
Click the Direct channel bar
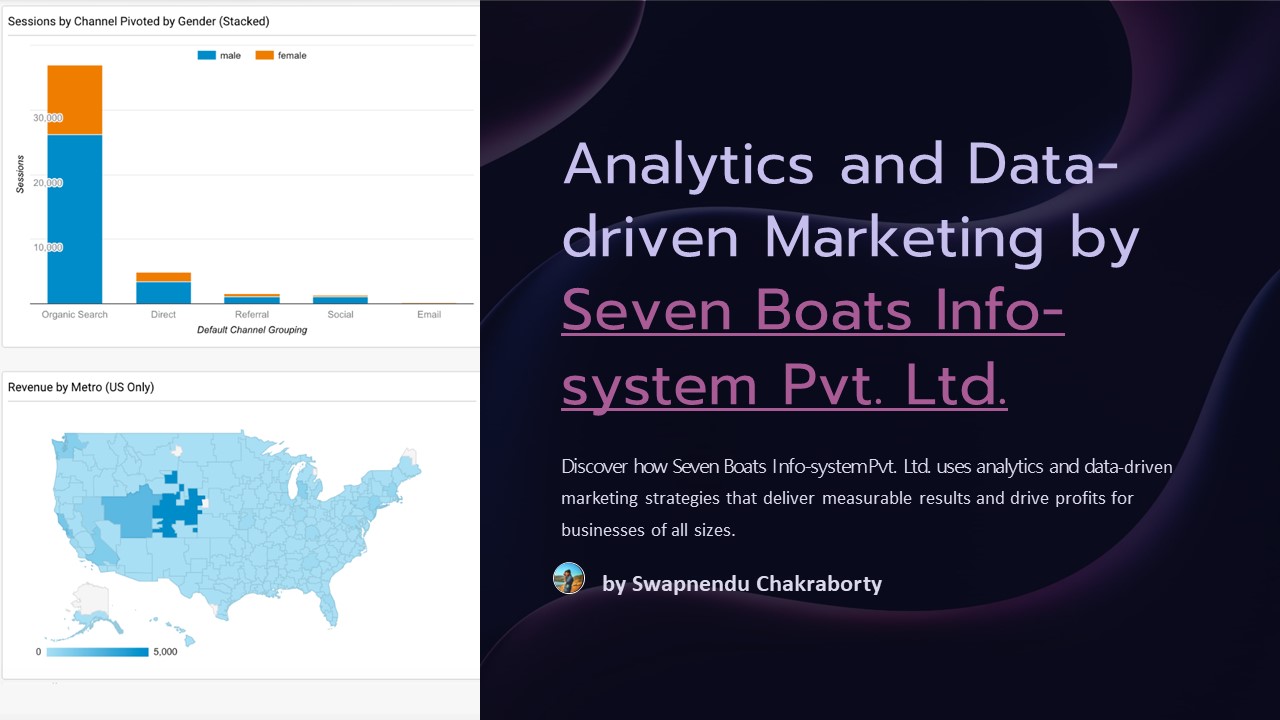[163, 288]
